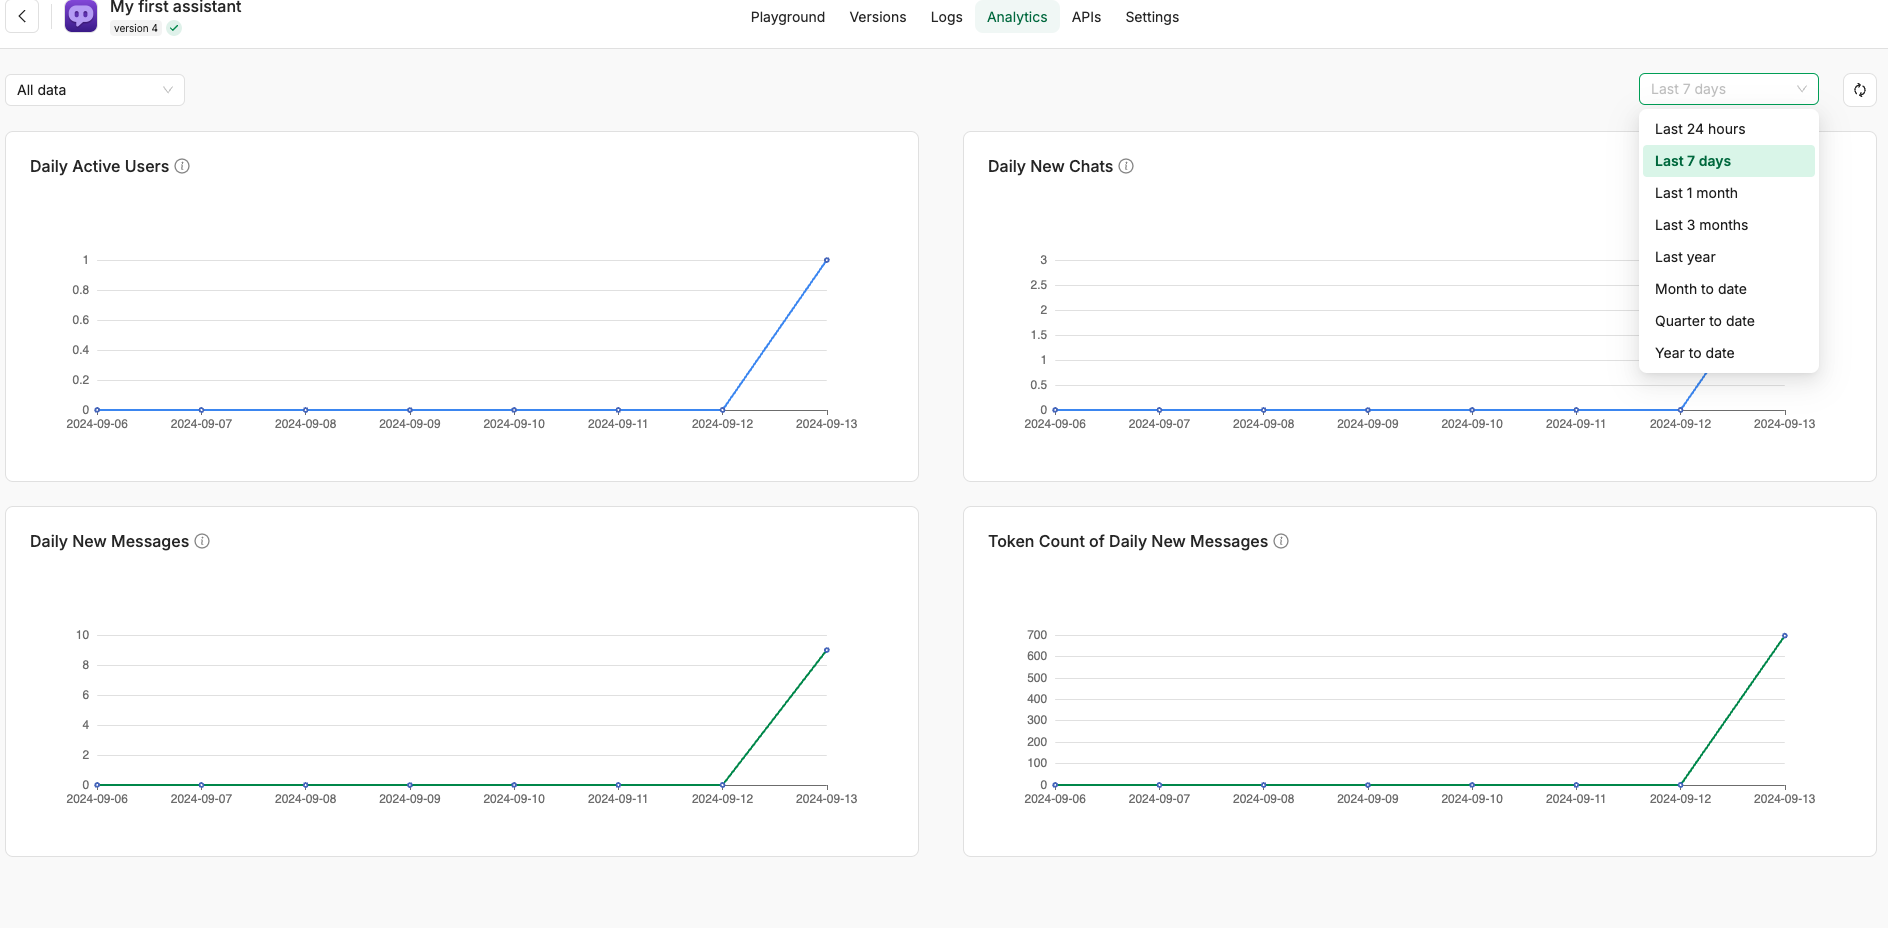Screen dimensions: 1888x928
Task: Select Last year option
Action: (1728, 257)
